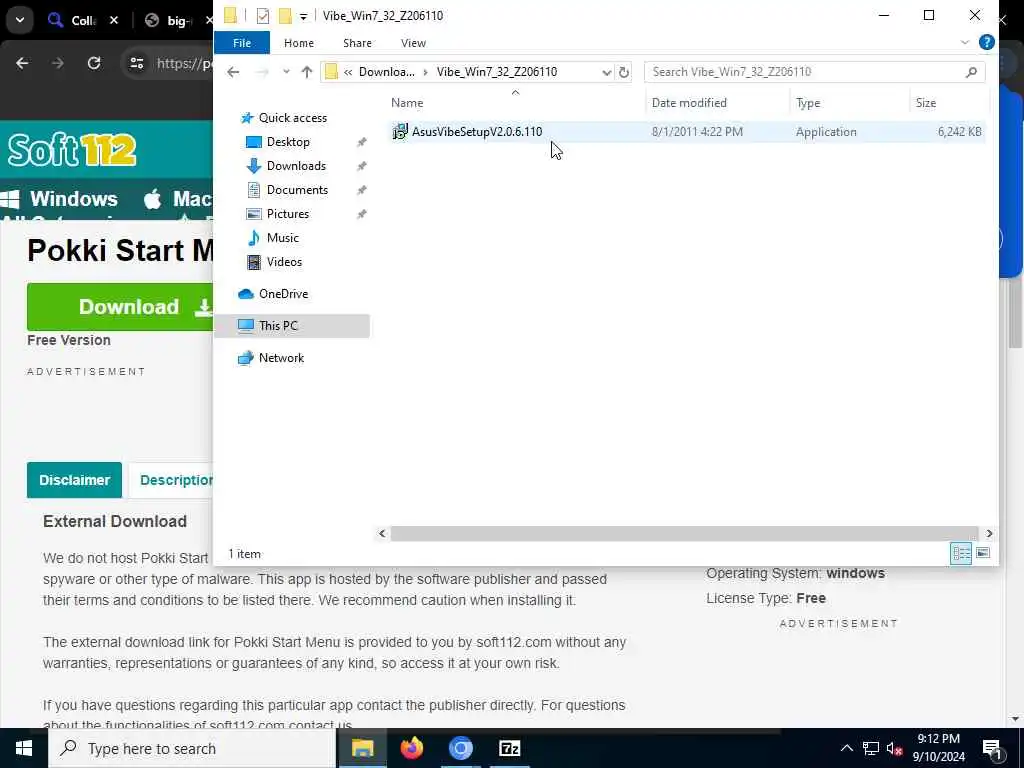Screen dimensions: 1024x768
Task: Open Downloads in navigation pane
Action: point(296,166)
